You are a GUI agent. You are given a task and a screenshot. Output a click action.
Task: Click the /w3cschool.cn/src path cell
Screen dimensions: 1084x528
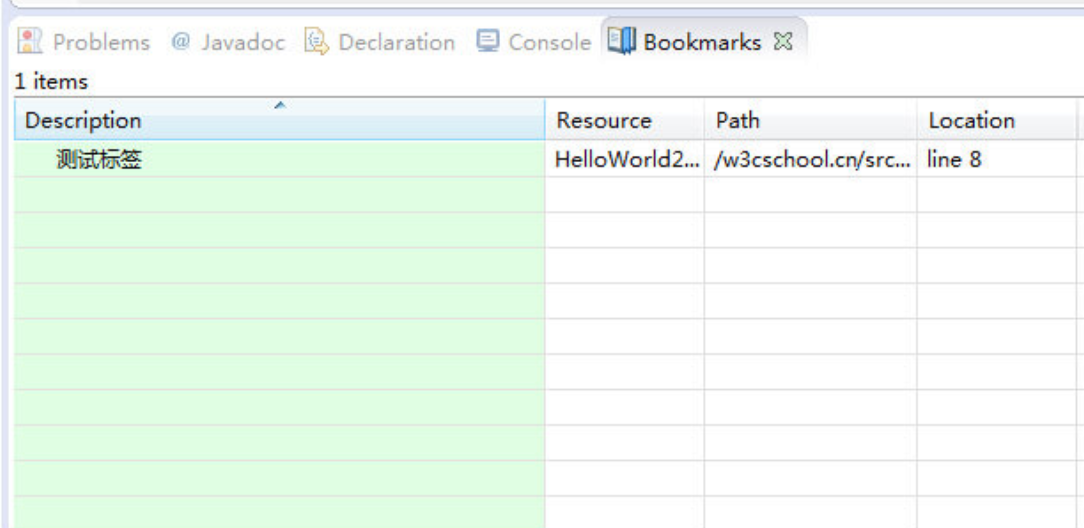pyautogui.click(x=811, y=160)
